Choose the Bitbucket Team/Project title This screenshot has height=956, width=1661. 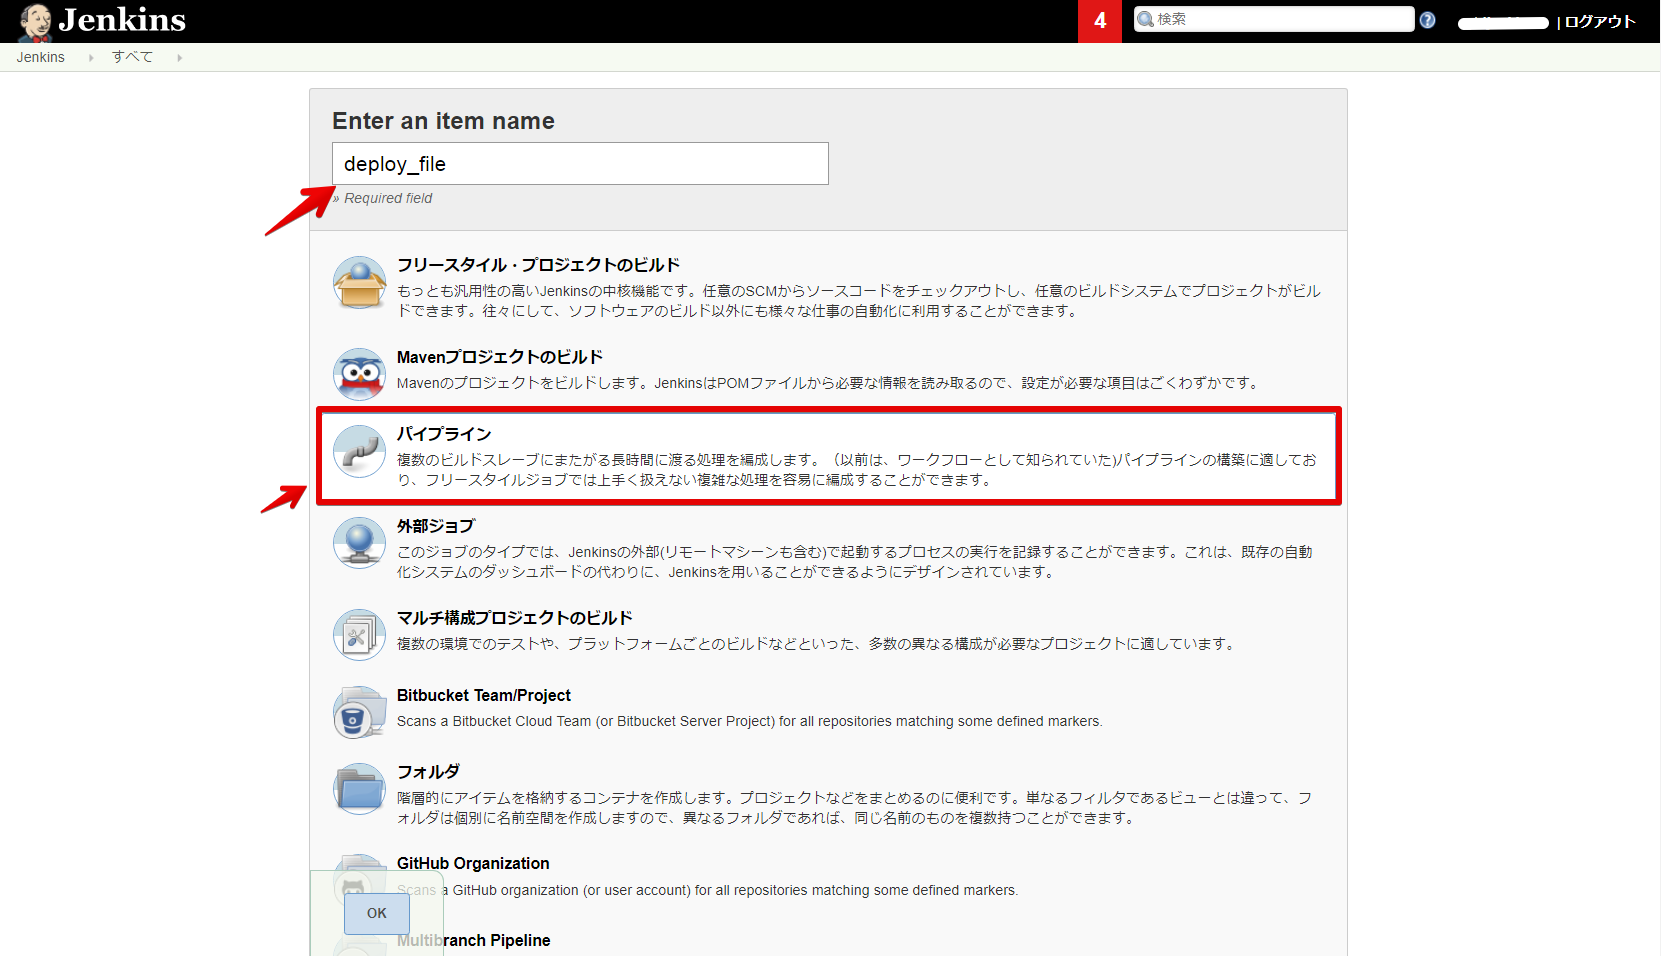[484, 695]
